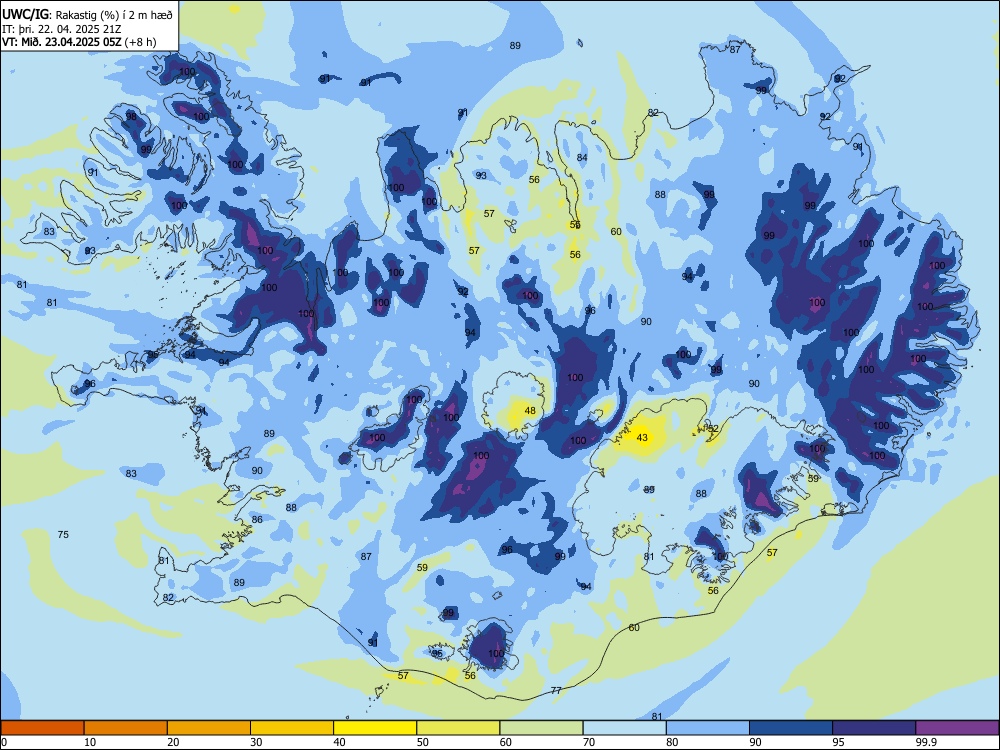Click the '30' legend scale label
The image size is (1000, 750).
pos(256,742)
